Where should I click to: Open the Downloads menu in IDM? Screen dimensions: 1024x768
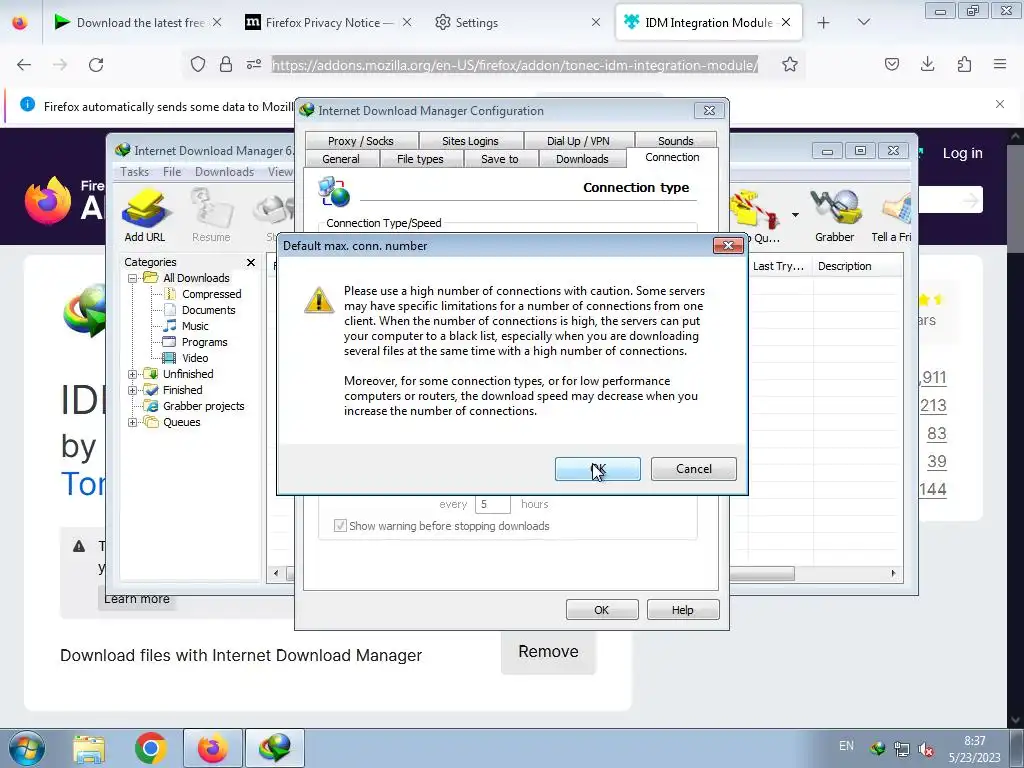pos(224,172)
